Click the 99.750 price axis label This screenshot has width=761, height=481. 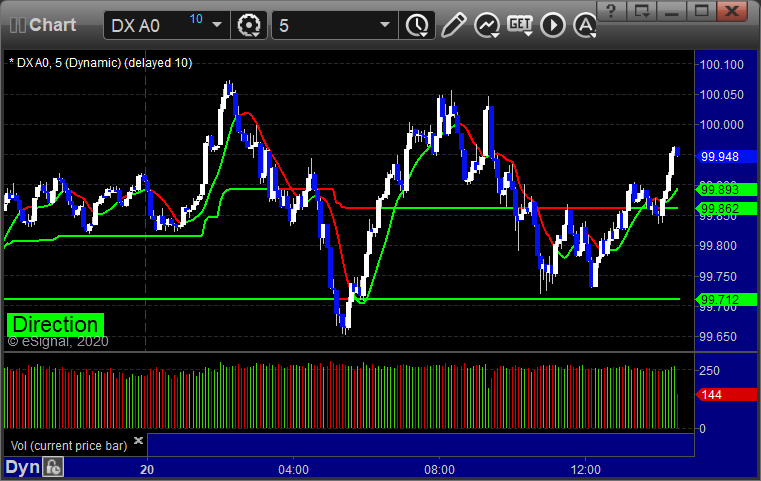[x=718, y=277]
